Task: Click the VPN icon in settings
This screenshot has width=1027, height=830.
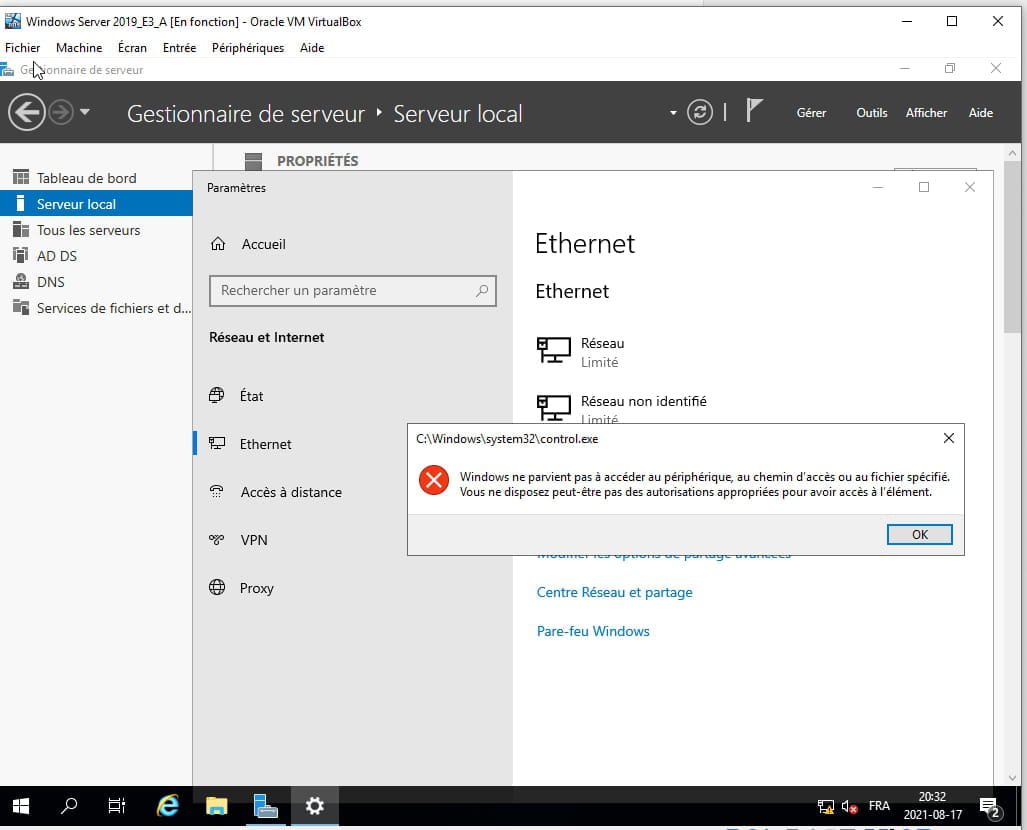Action: click(x=216, y=539)
